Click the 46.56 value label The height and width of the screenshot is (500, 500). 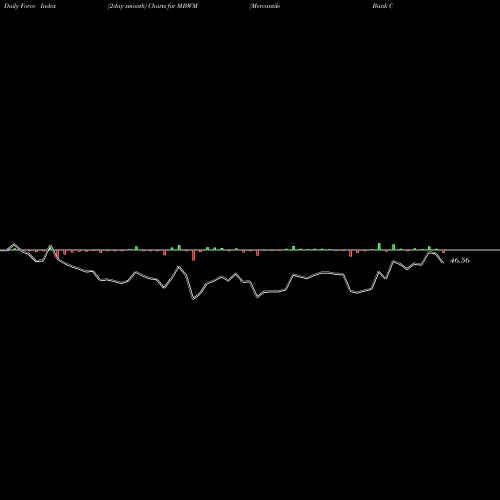pyautogui.click(x=460, y=260)
